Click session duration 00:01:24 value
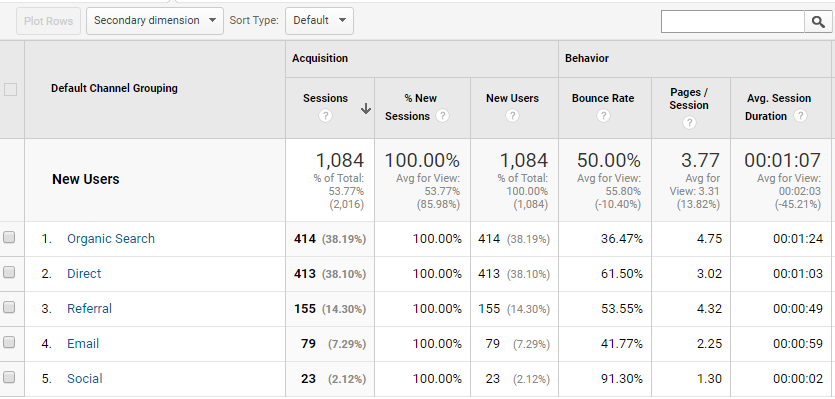Viewport: 835px width, 399px height. tap(798, 239)
